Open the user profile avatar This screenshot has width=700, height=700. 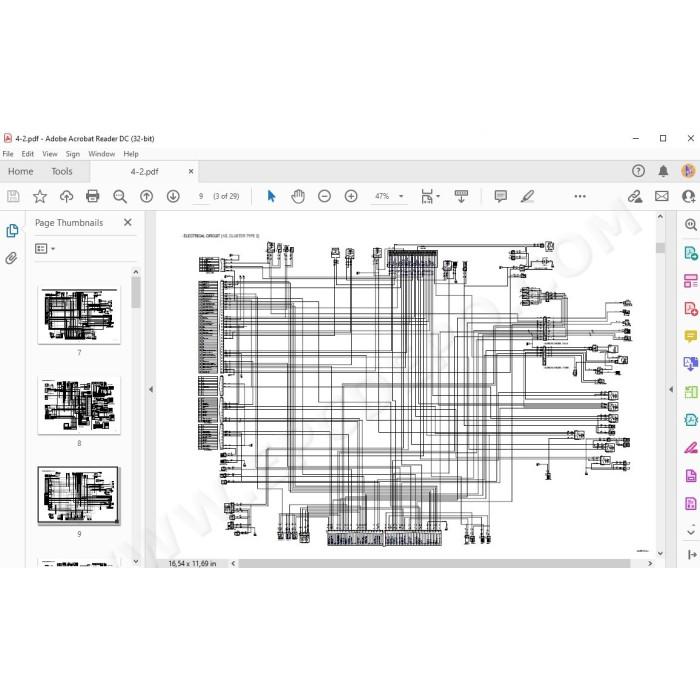pos(688,171)
